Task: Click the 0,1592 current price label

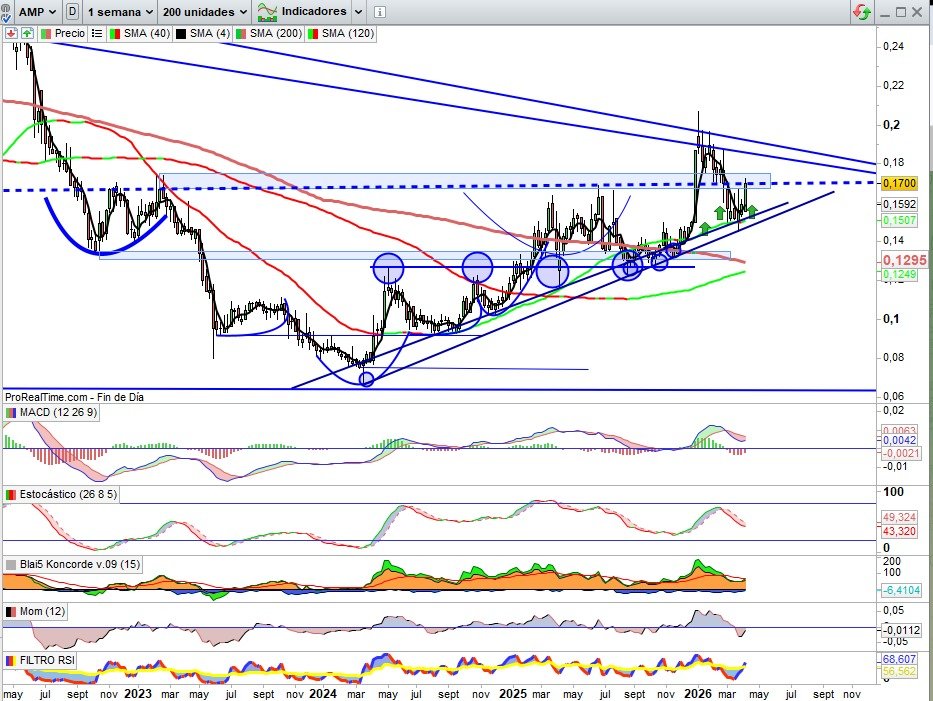Action: point(899,204)
